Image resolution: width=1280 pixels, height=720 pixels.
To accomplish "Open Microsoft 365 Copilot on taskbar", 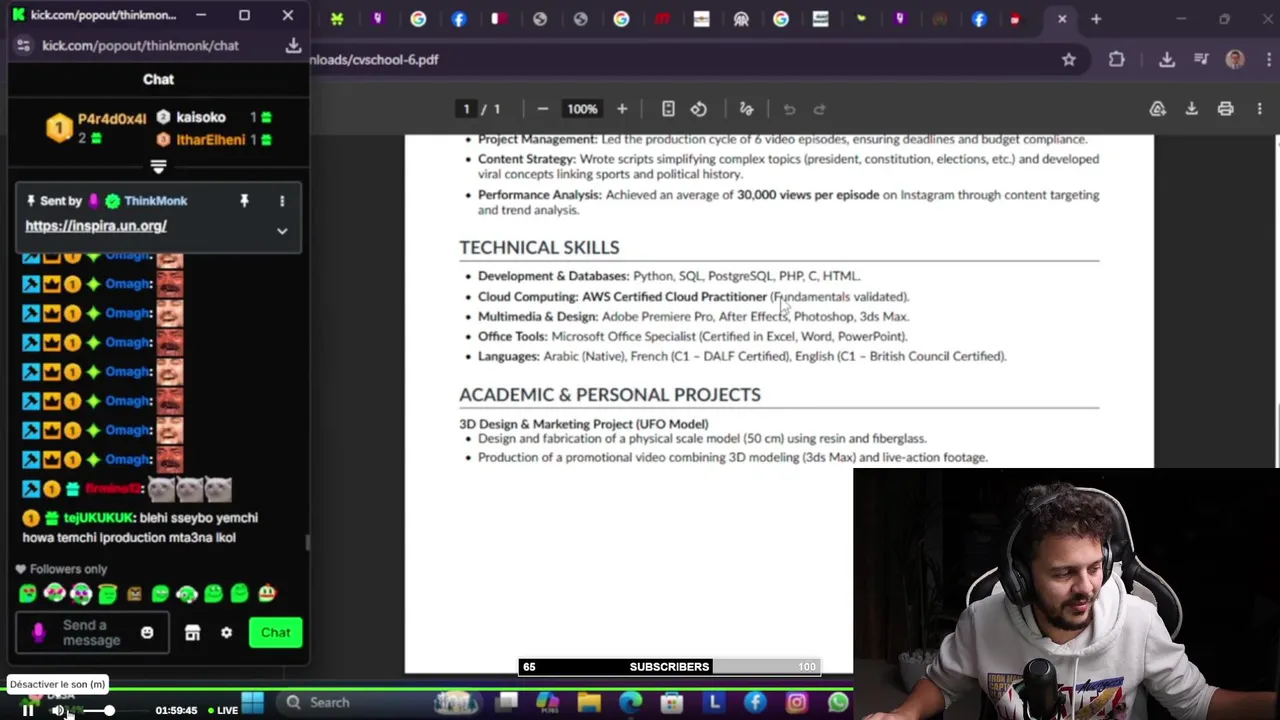I will coord(547,703).
